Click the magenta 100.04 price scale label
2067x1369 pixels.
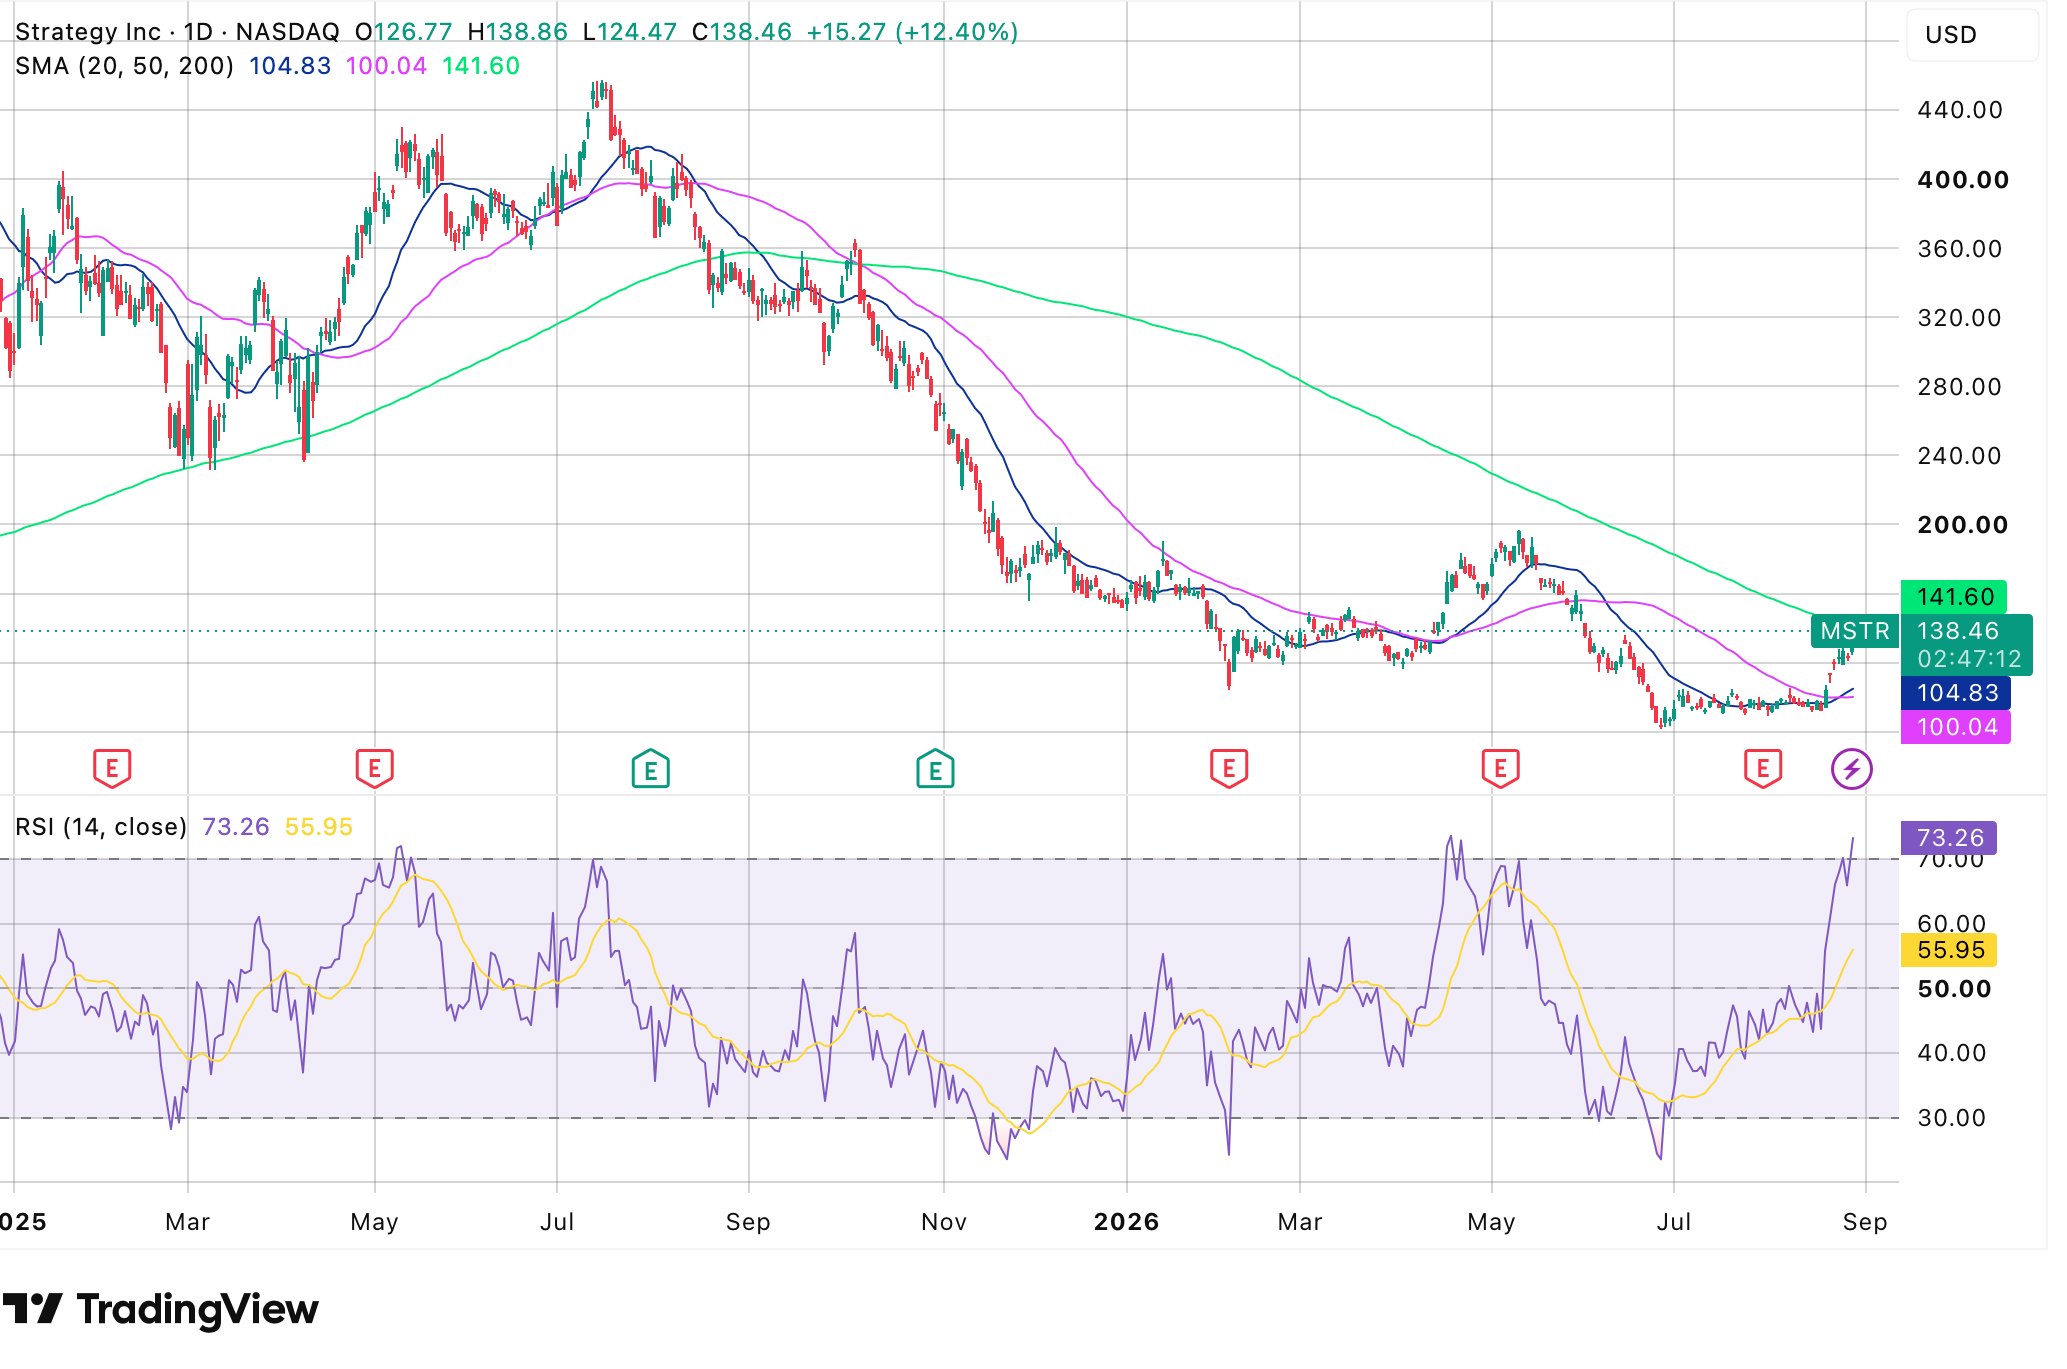1956,727
